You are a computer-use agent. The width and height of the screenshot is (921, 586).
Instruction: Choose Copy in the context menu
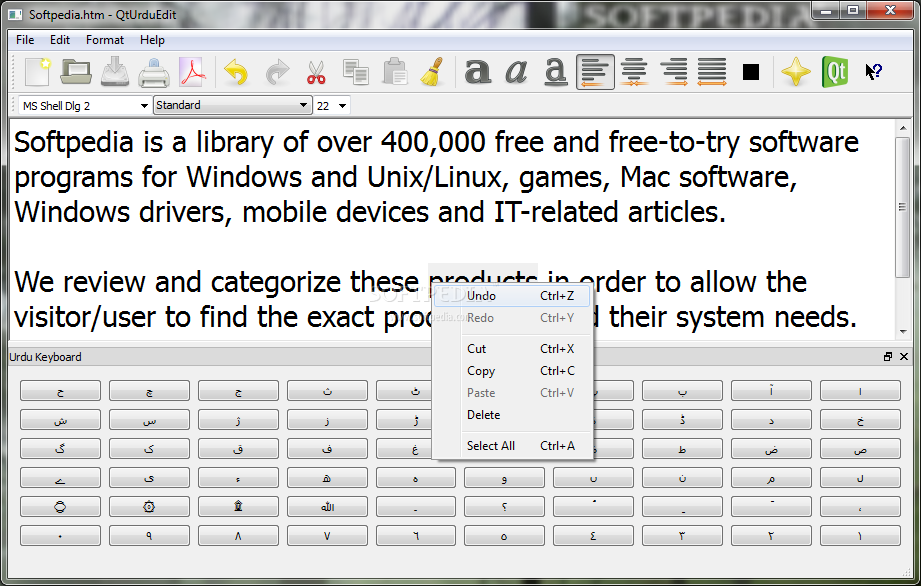click(512, 371)
